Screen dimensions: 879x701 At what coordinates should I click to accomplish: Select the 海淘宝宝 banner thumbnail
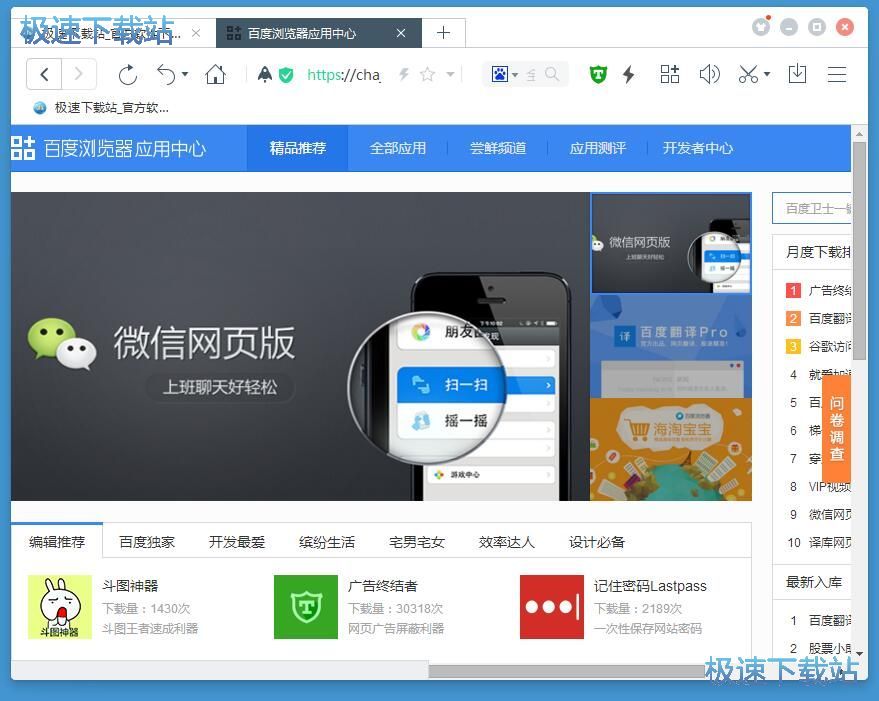coord(671,449)
